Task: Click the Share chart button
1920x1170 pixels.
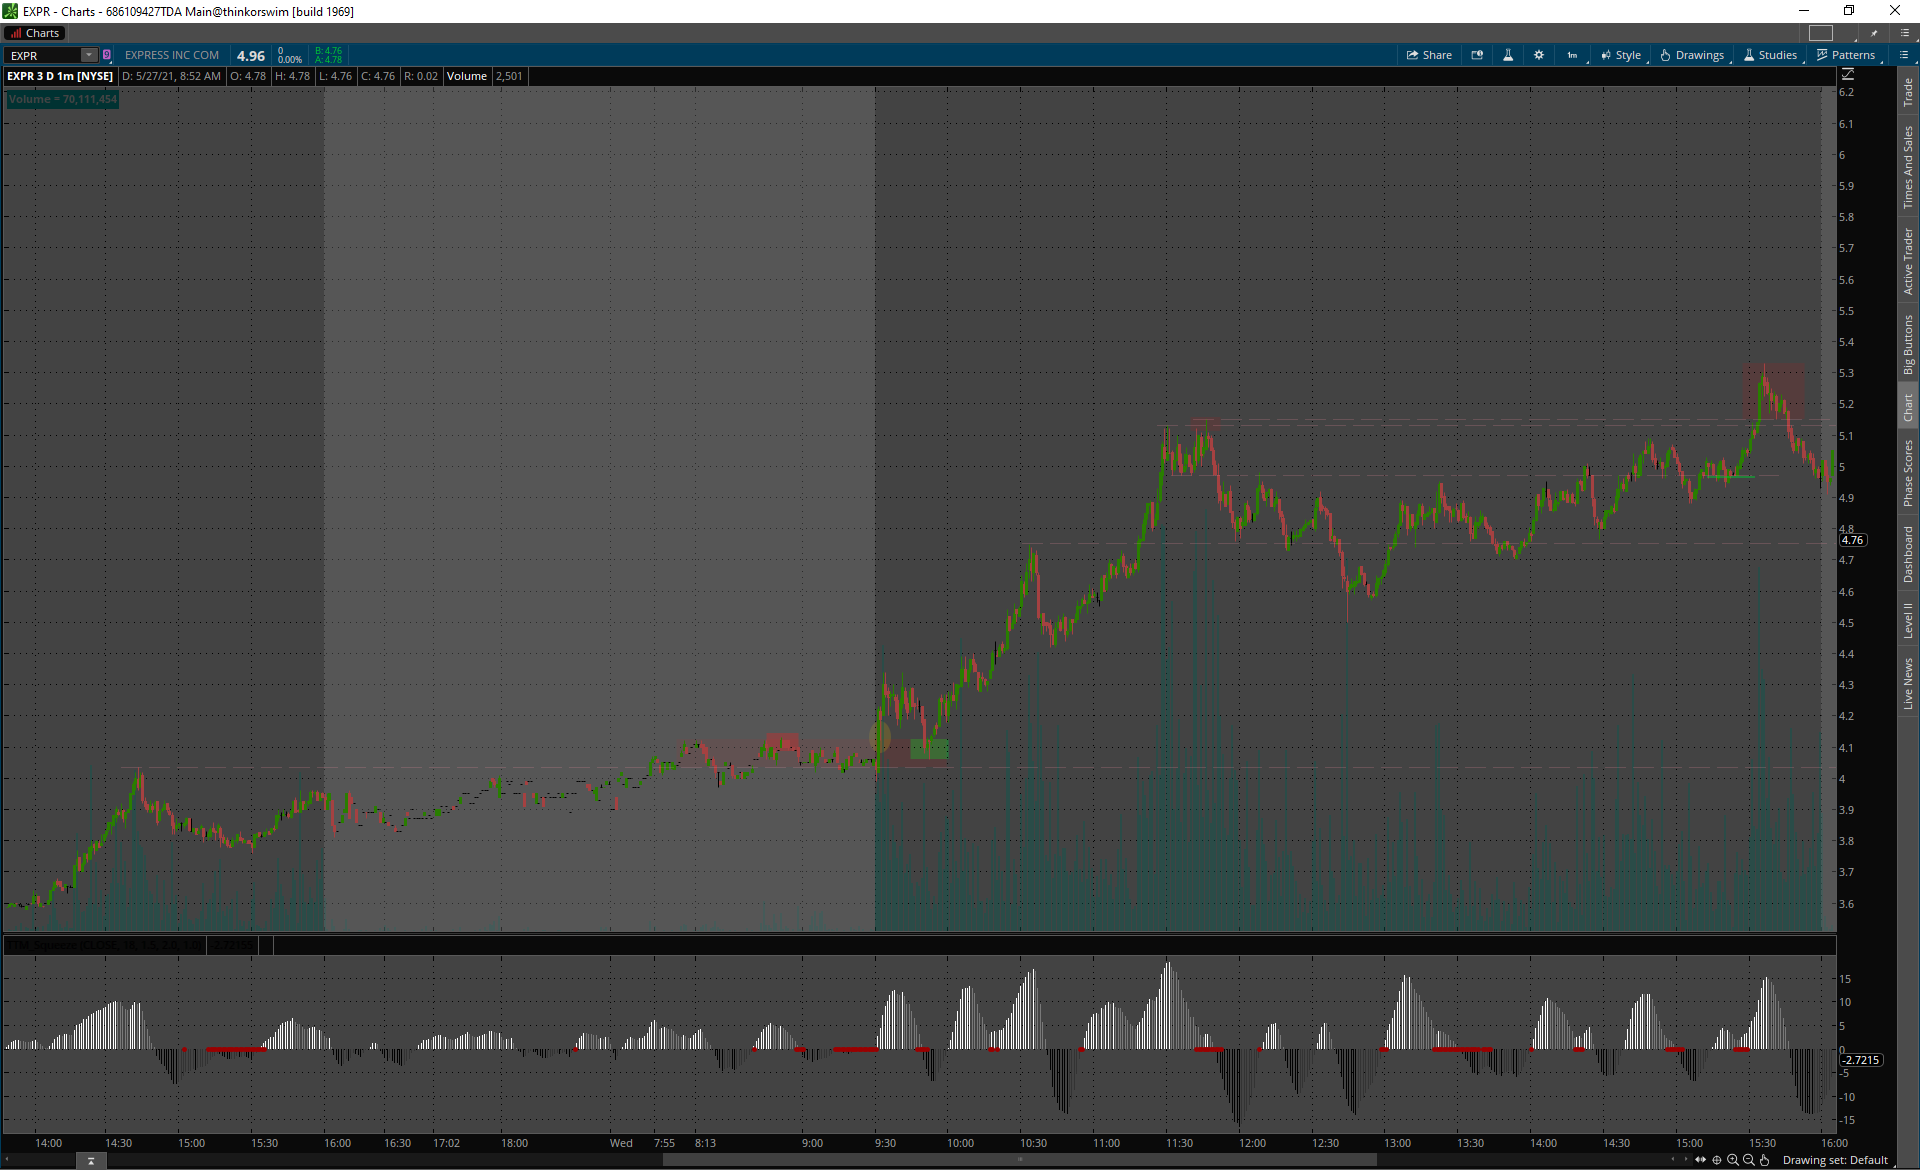Action: [1429, 55]
